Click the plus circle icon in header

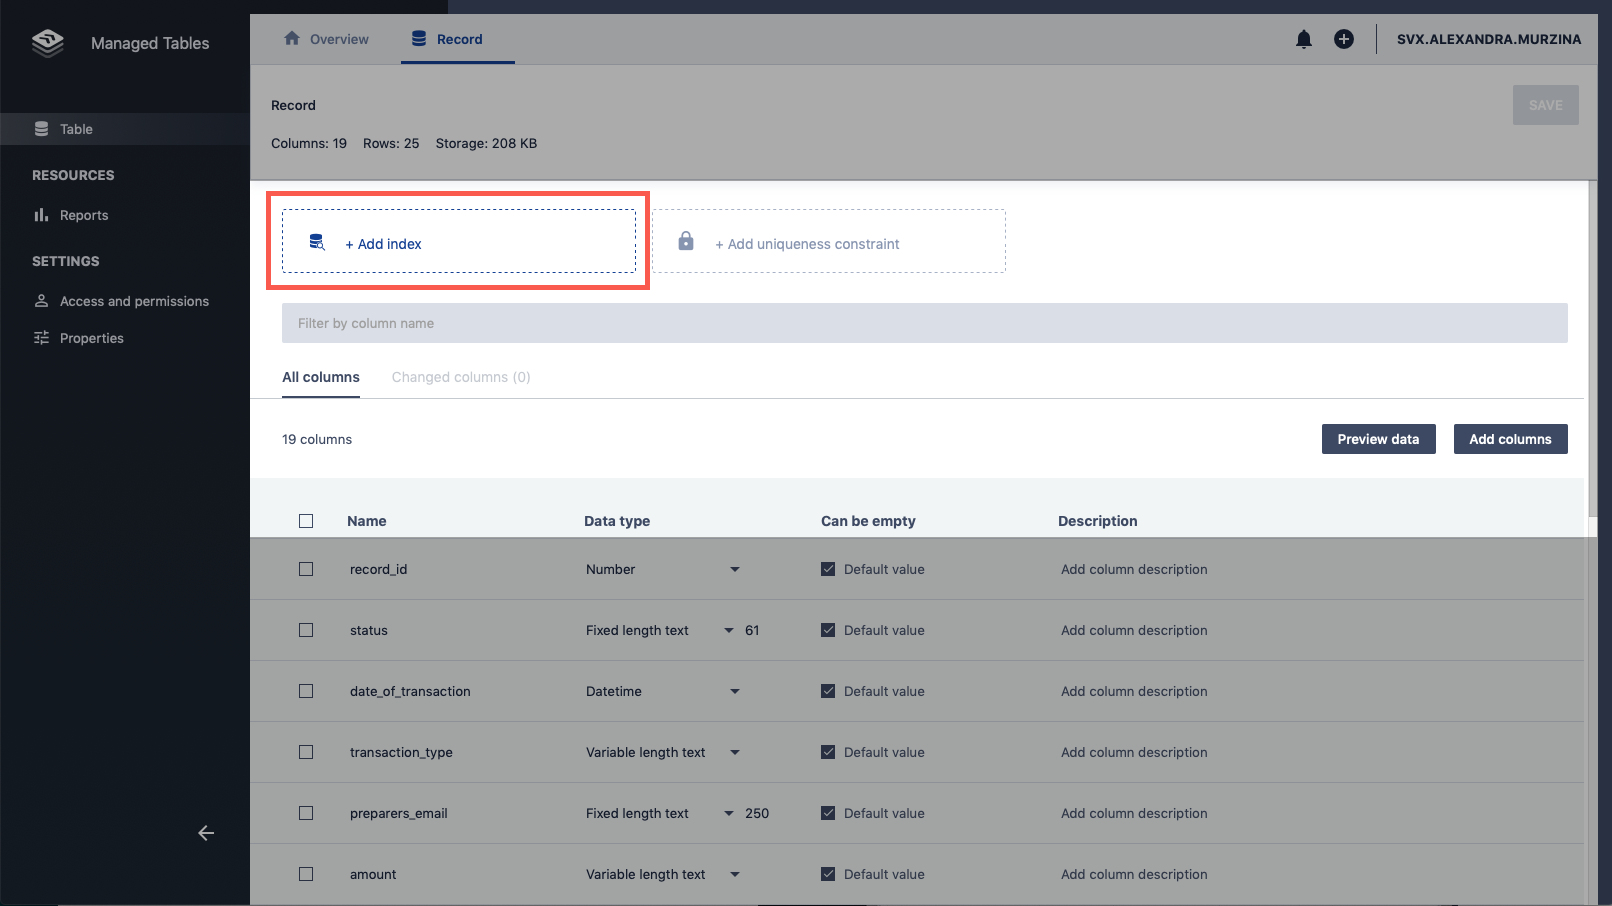pyautogui.click(x=1343, y=39)
